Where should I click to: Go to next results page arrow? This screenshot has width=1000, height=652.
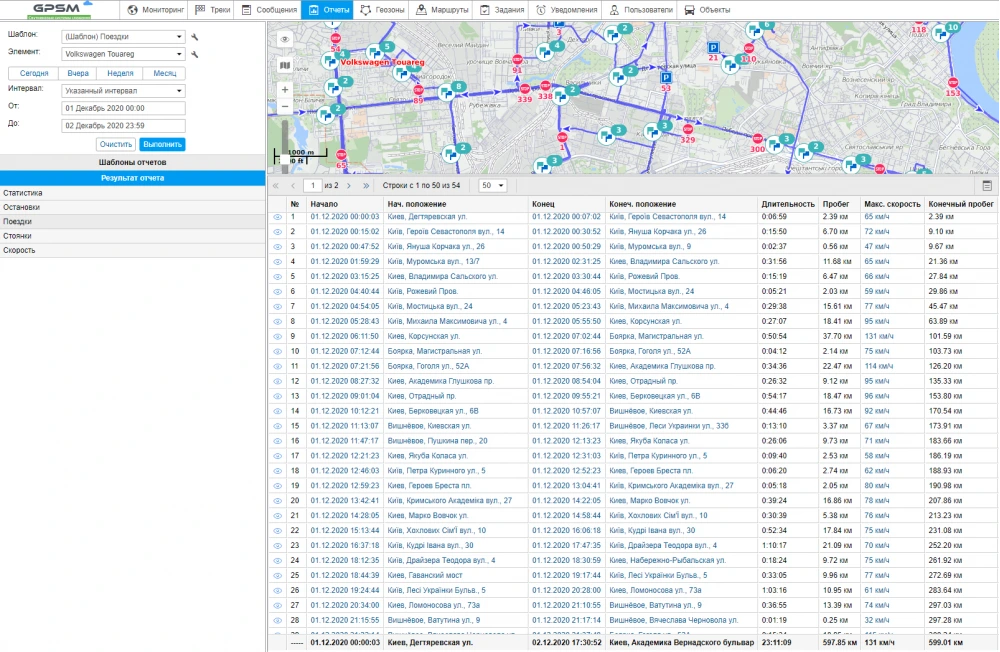350,186
